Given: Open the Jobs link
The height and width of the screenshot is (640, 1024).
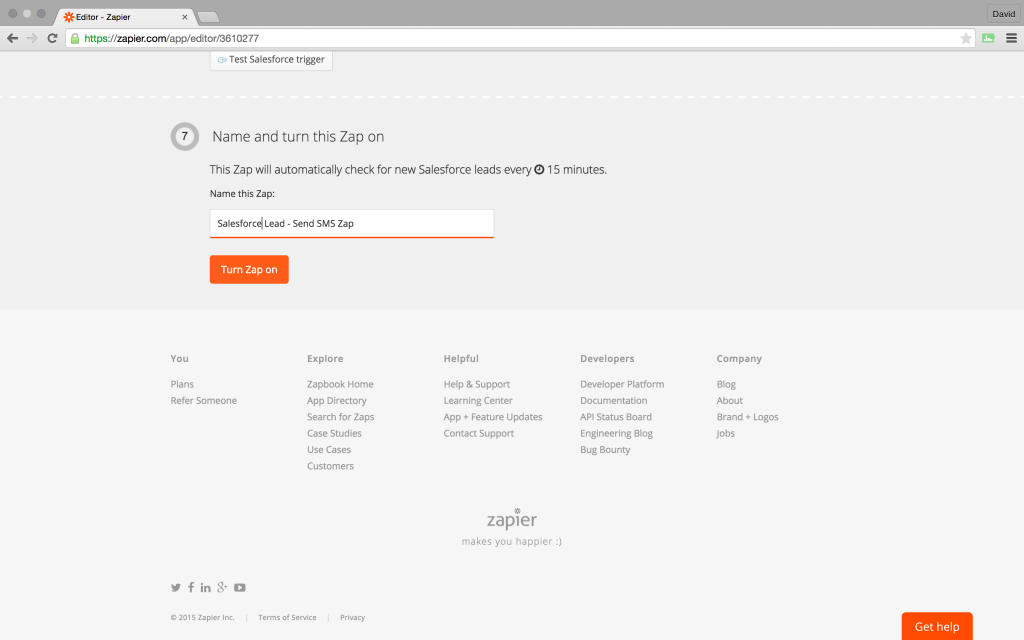Looking at the screenshot, I should coord(726,433).
